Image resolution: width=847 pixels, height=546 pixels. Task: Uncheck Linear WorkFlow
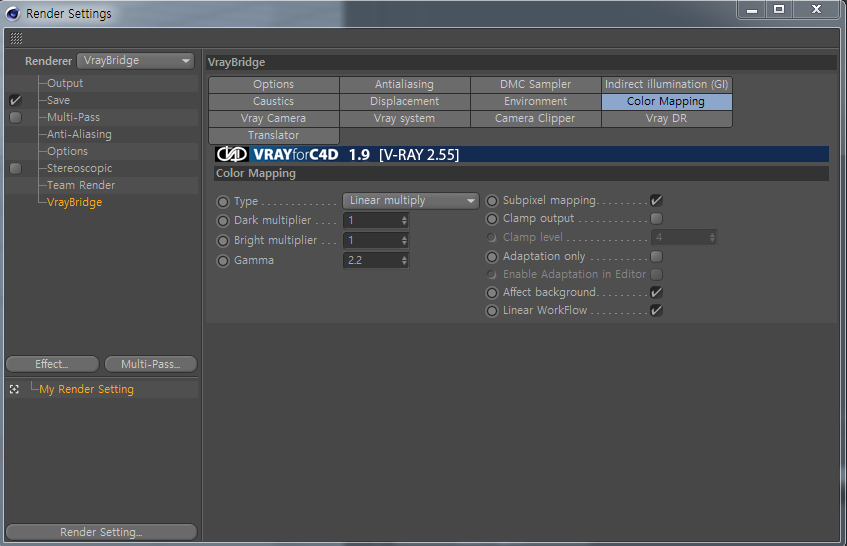click(x=656, y=311)
